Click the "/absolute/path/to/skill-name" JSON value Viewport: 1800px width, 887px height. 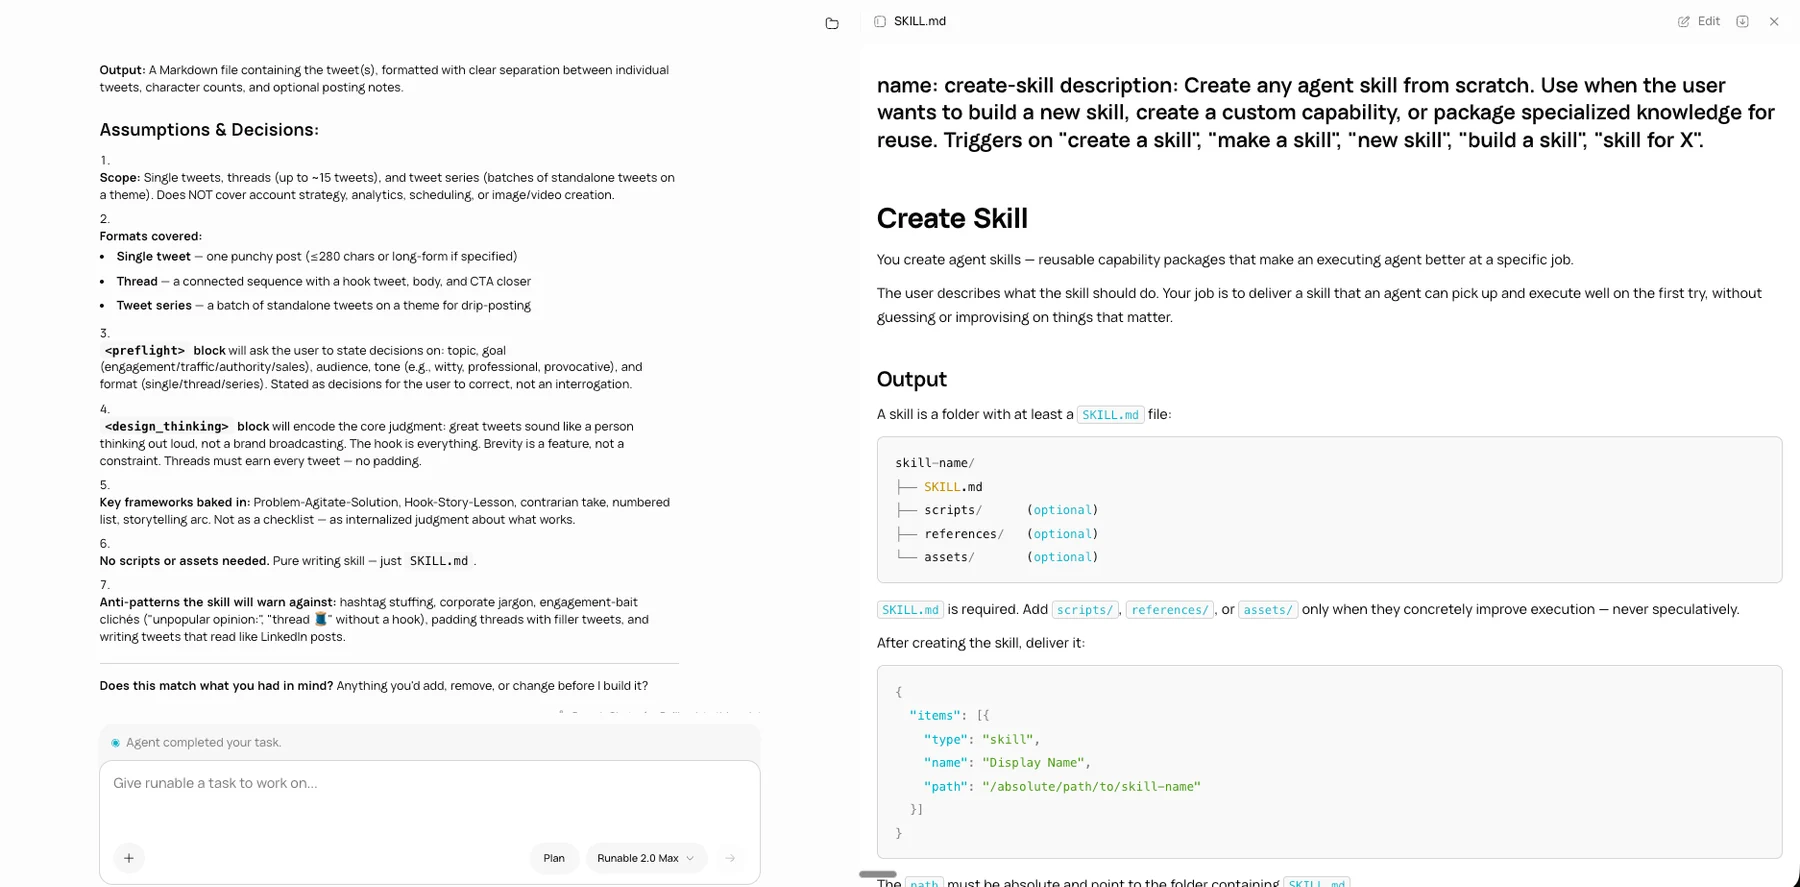[x=1091, y=787]
